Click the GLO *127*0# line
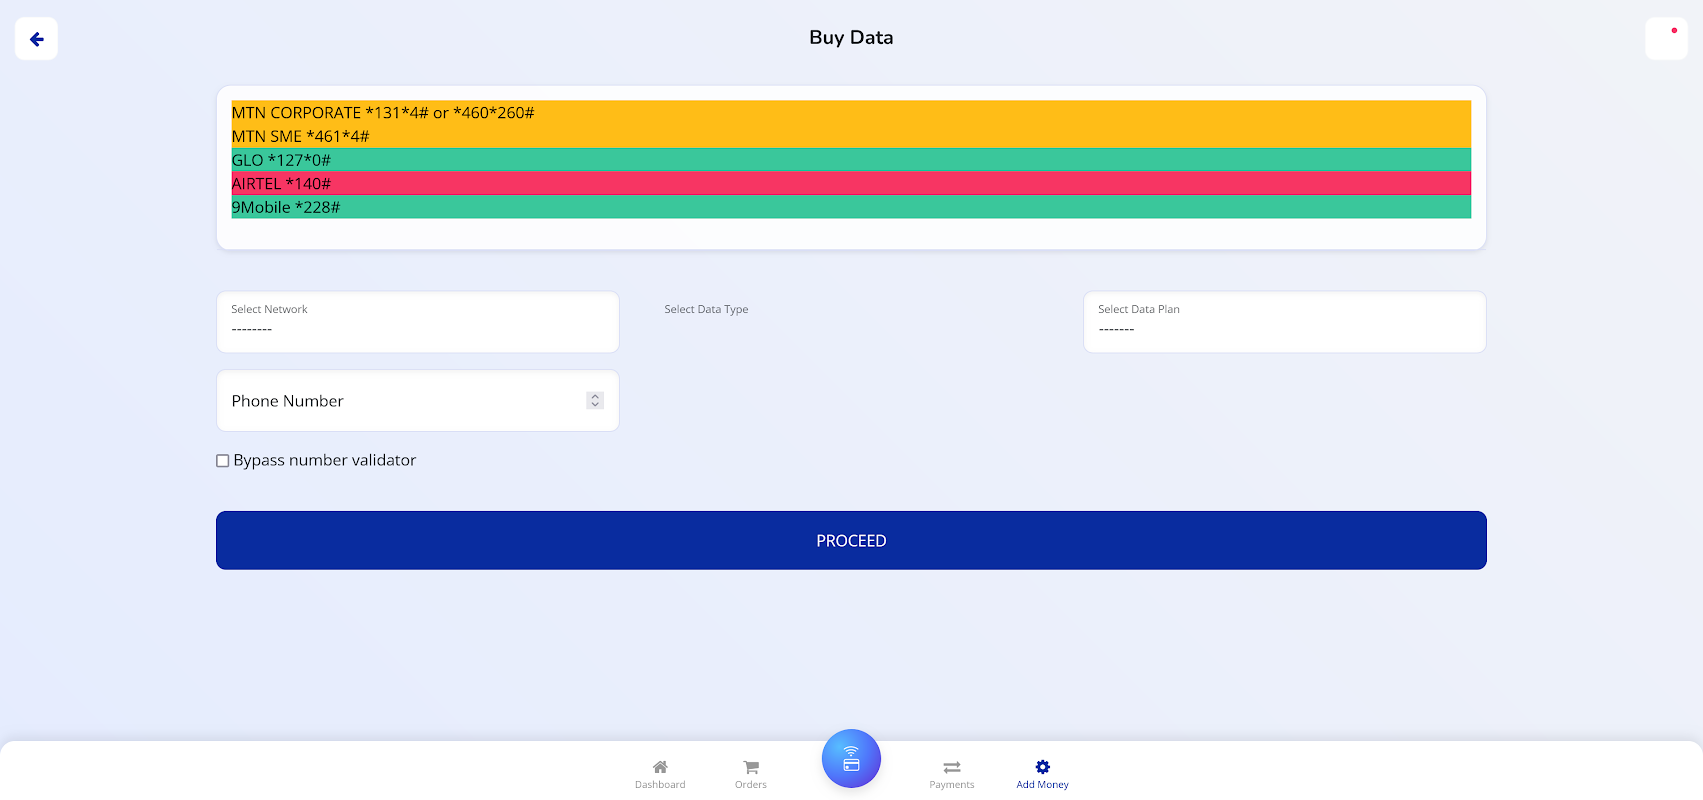This screenshot has height=800, width=1703. tap(851, 160)
